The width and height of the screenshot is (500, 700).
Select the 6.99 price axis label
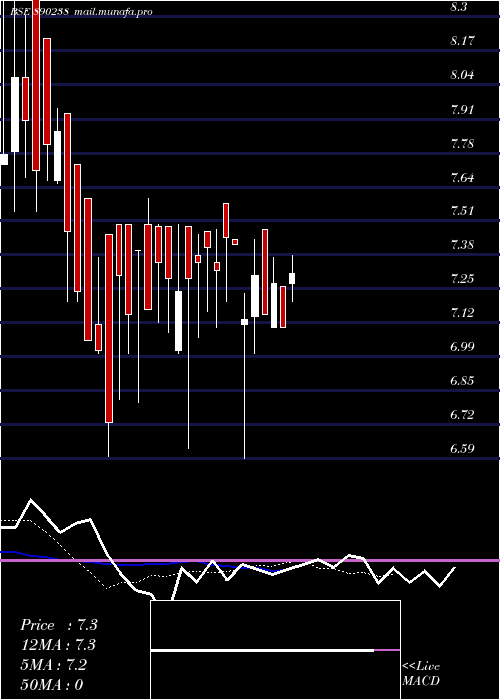coord(462,347)
